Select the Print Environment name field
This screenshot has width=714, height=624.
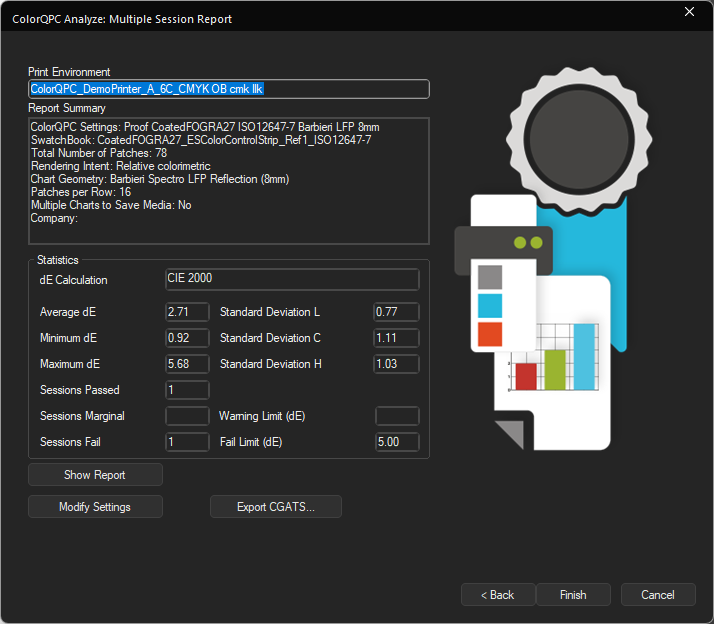229,89
